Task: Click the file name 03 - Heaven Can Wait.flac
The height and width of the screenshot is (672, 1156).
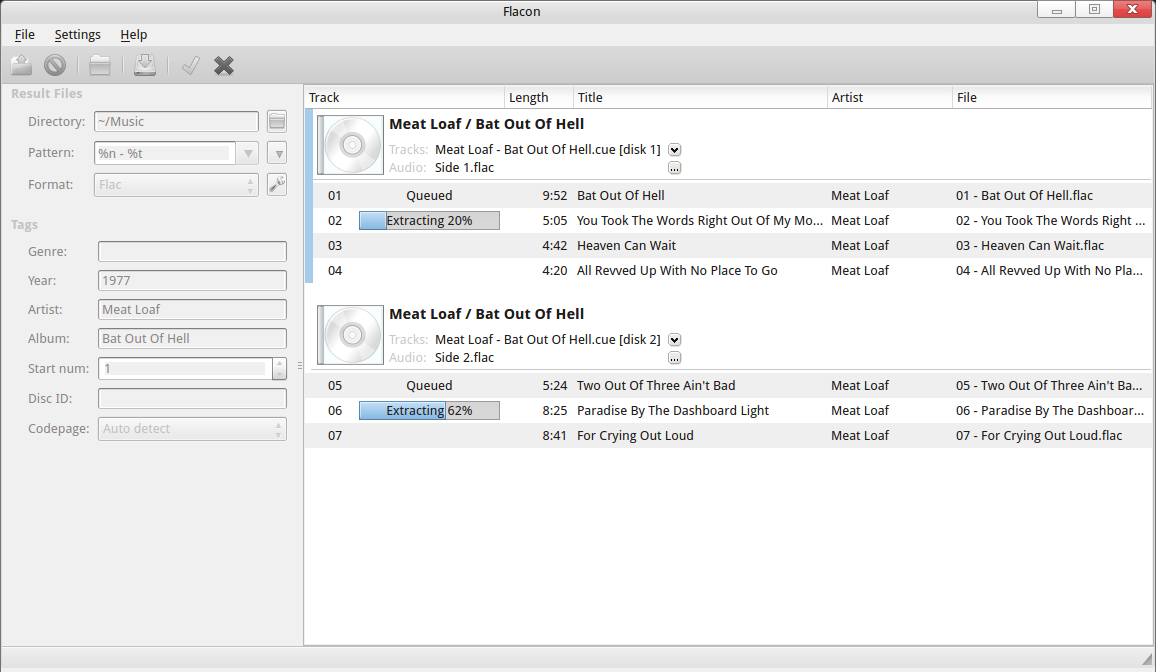Action: (x=1030, y=245)
